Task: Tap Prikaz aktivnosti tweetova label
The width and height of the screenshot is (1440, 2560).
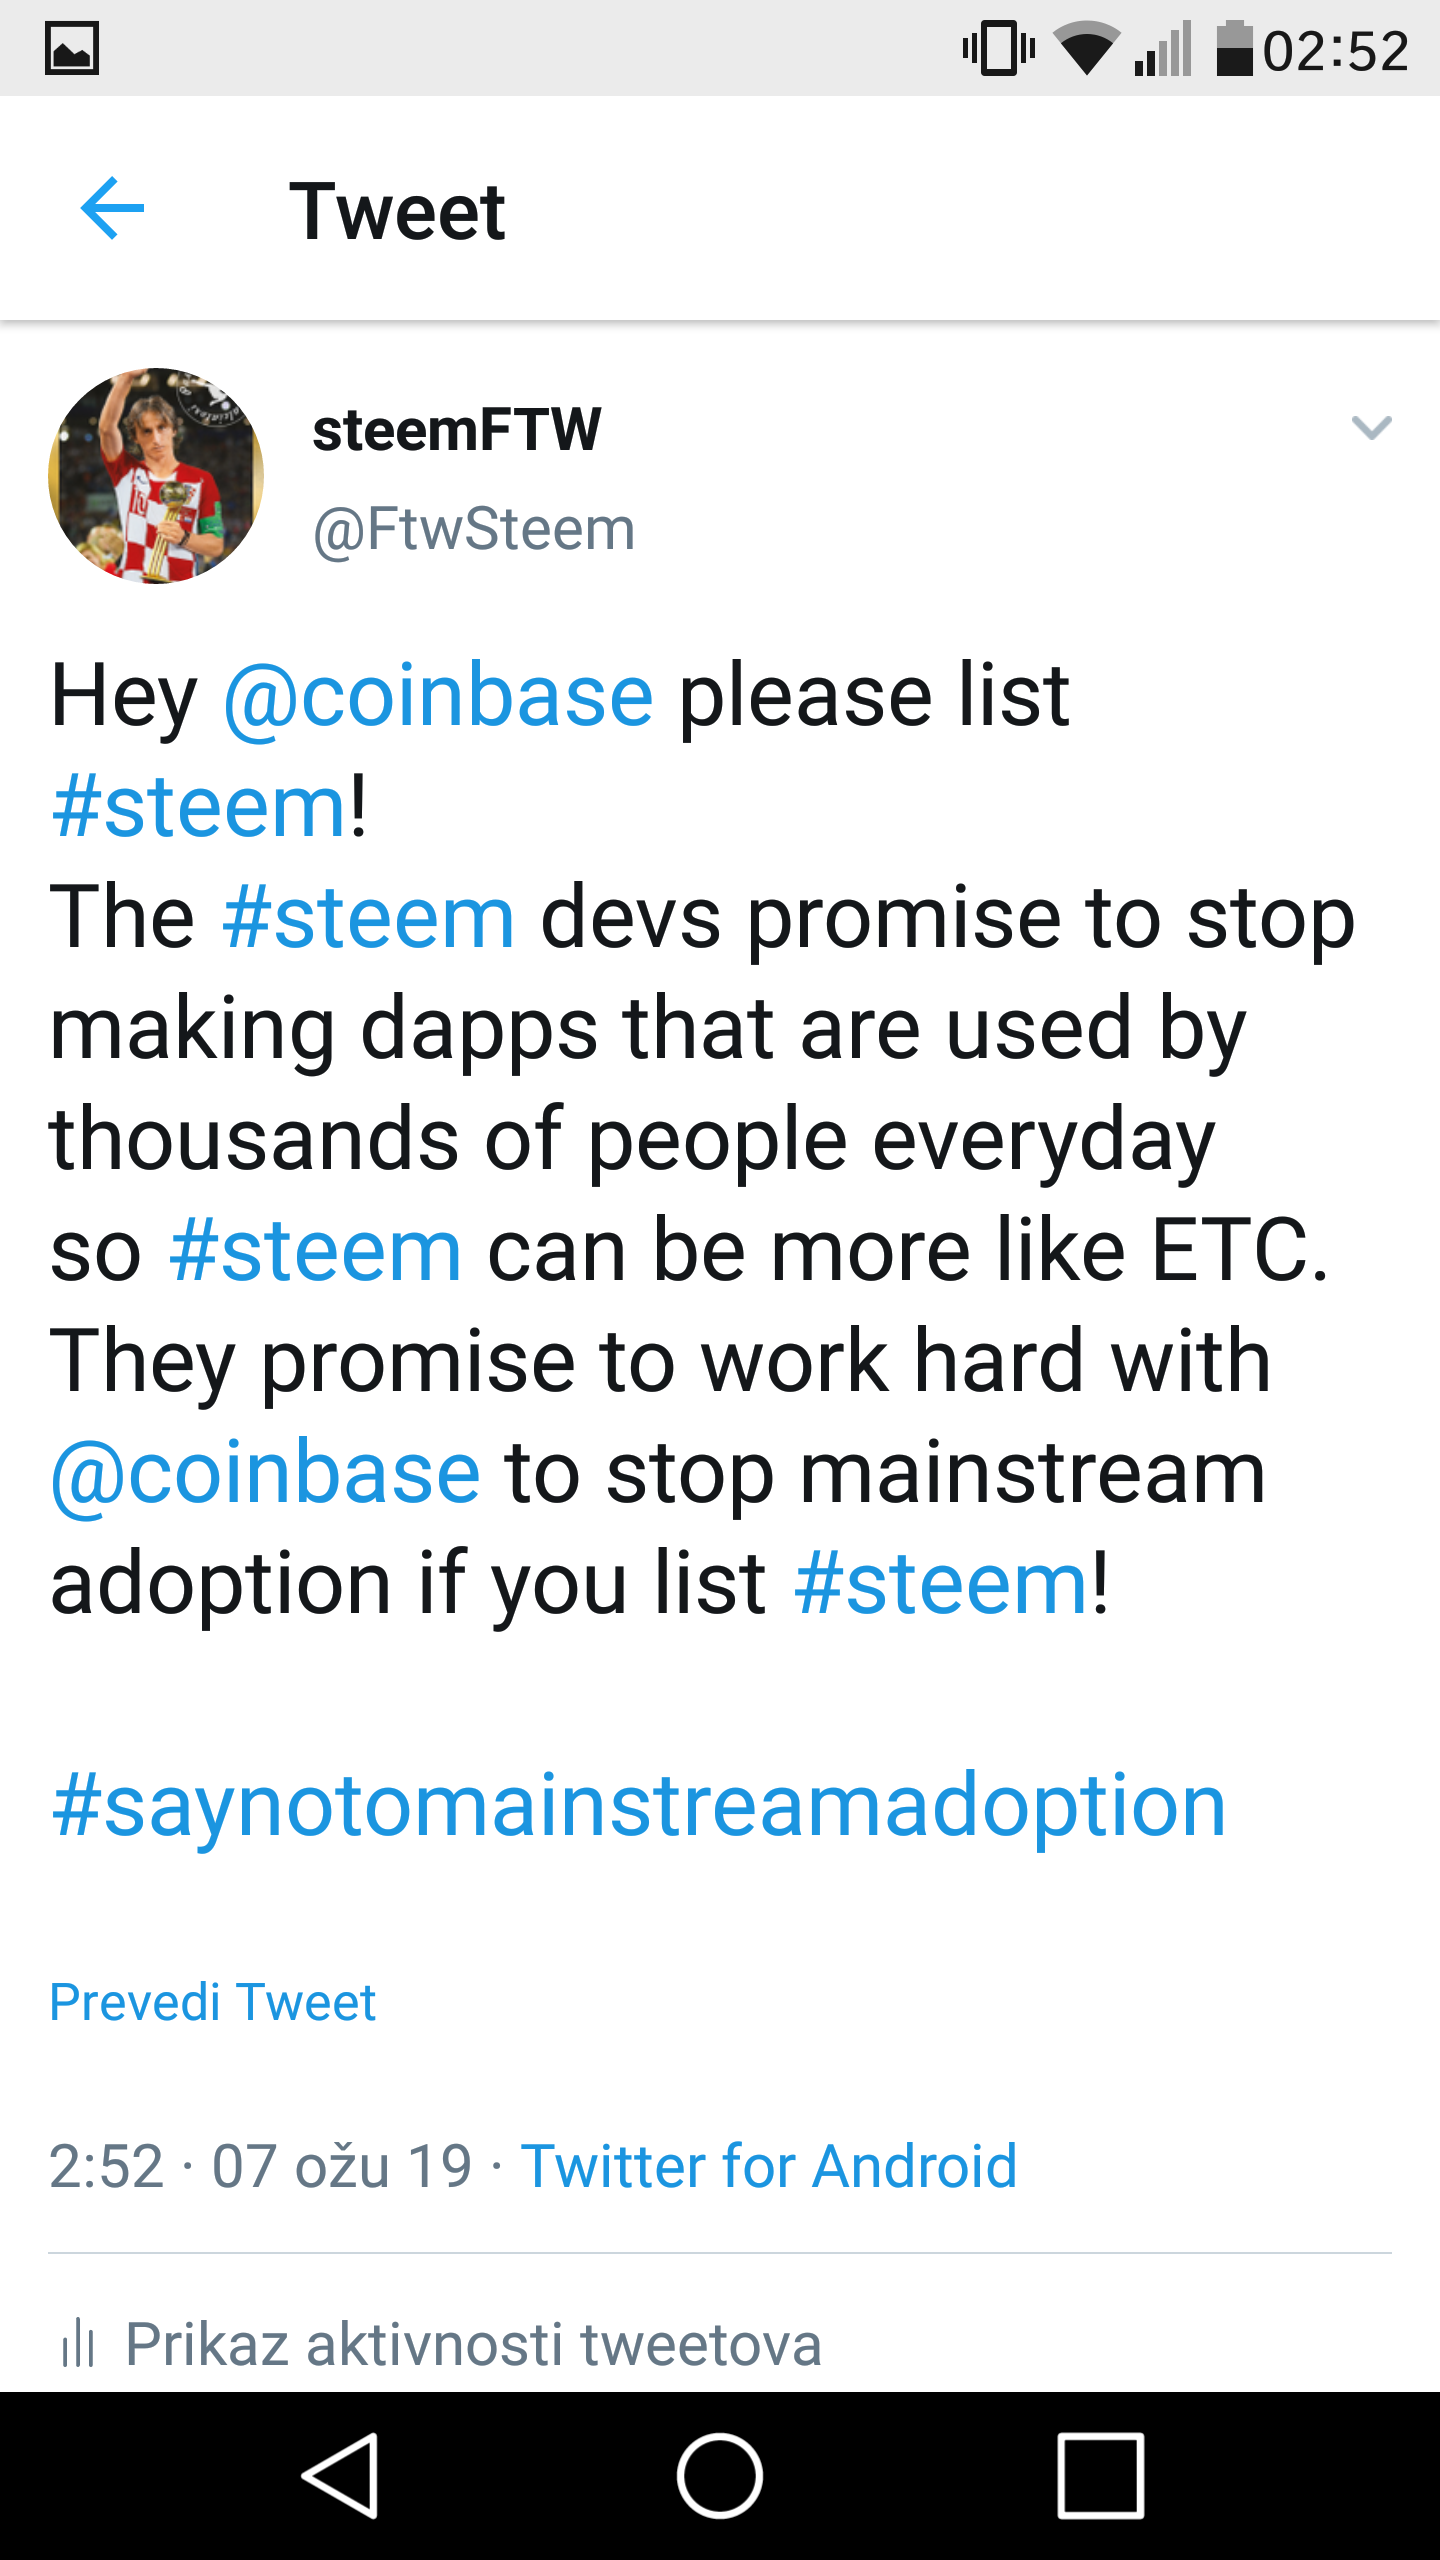Action: [473, 2344]
